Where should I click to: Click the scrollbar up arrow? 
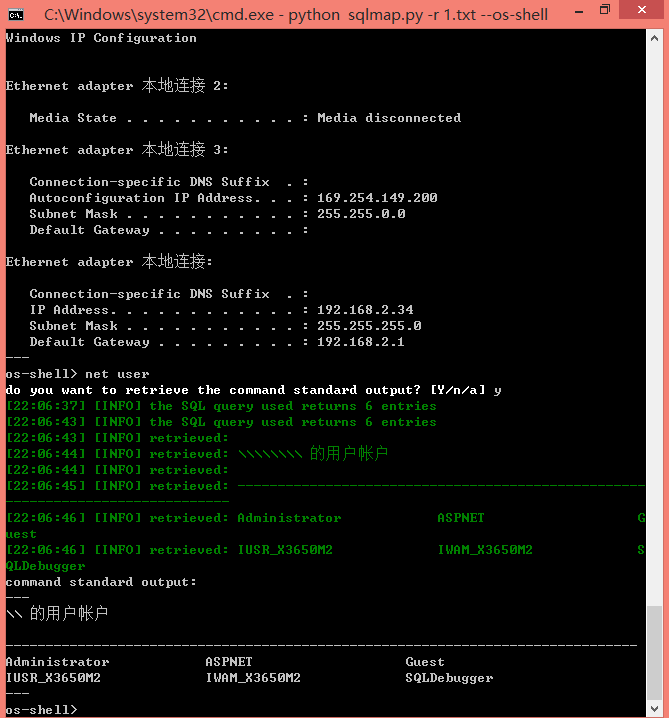[x=654, y=39]
